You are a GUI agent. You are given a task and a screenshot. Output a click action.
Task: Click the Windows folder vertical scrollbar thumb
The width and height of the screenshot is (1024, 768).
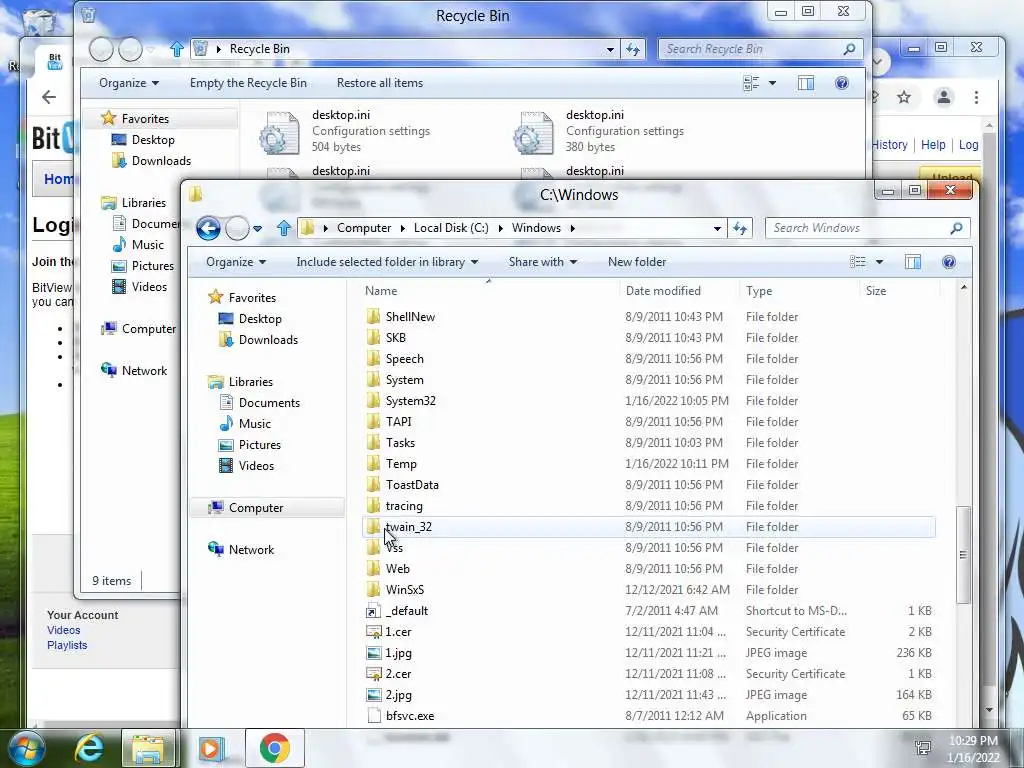tap(963, 554)
